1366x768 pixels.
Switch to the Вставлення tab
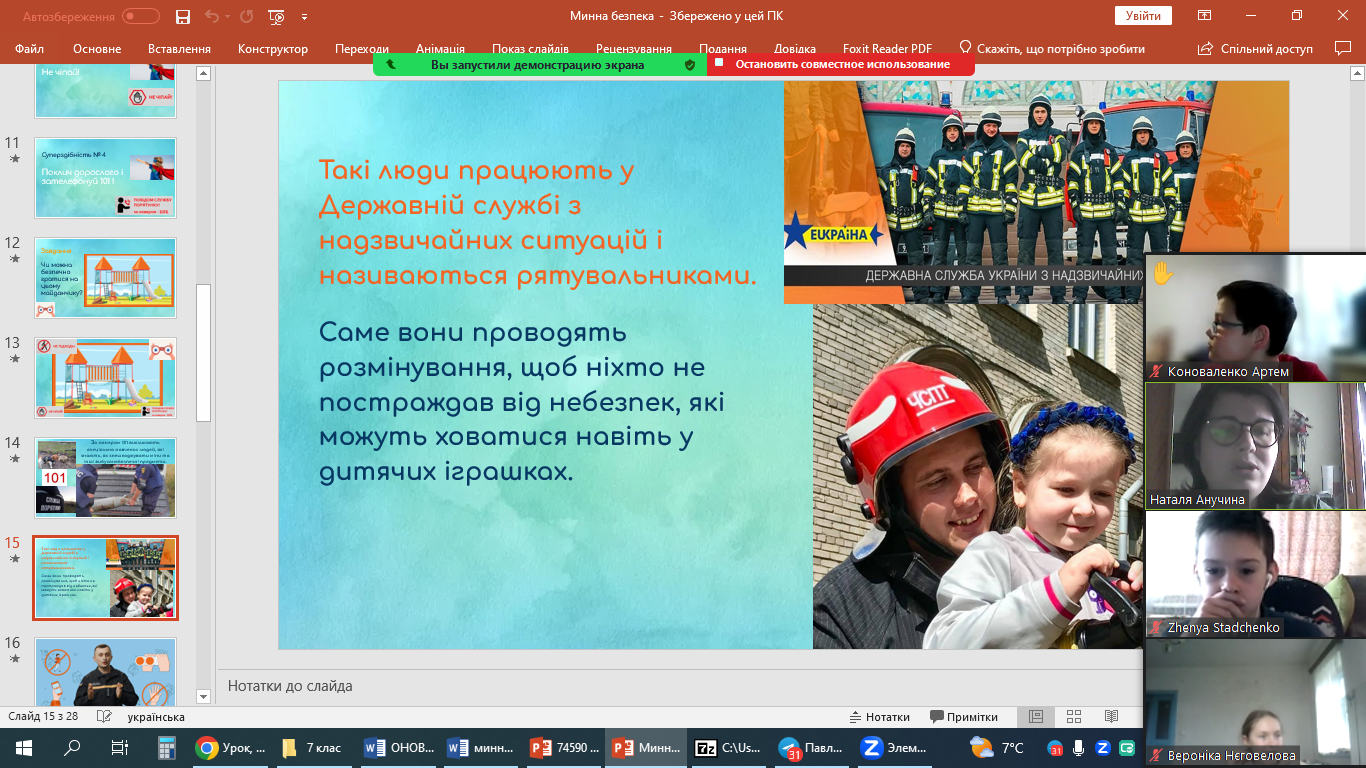pyautogui.click(x=179, y=48)
